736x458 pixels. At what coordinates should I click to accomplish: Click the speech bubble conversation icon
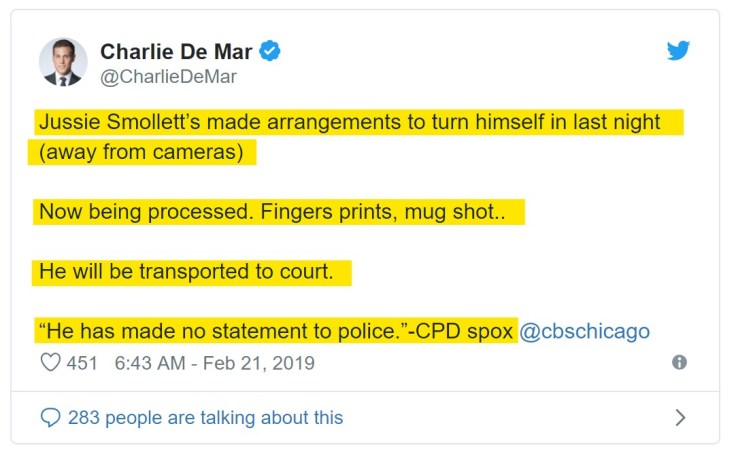click(49, 417)
